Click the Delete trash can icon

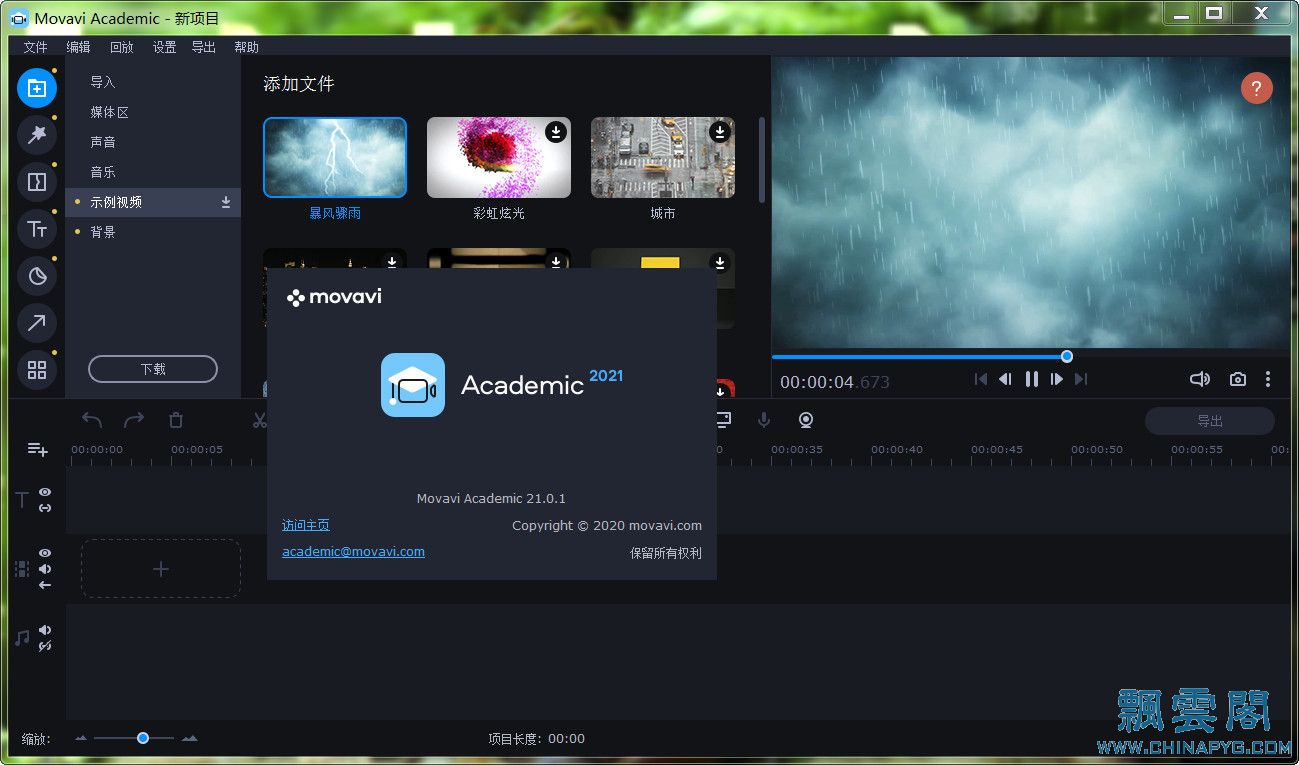pos(176,420)
